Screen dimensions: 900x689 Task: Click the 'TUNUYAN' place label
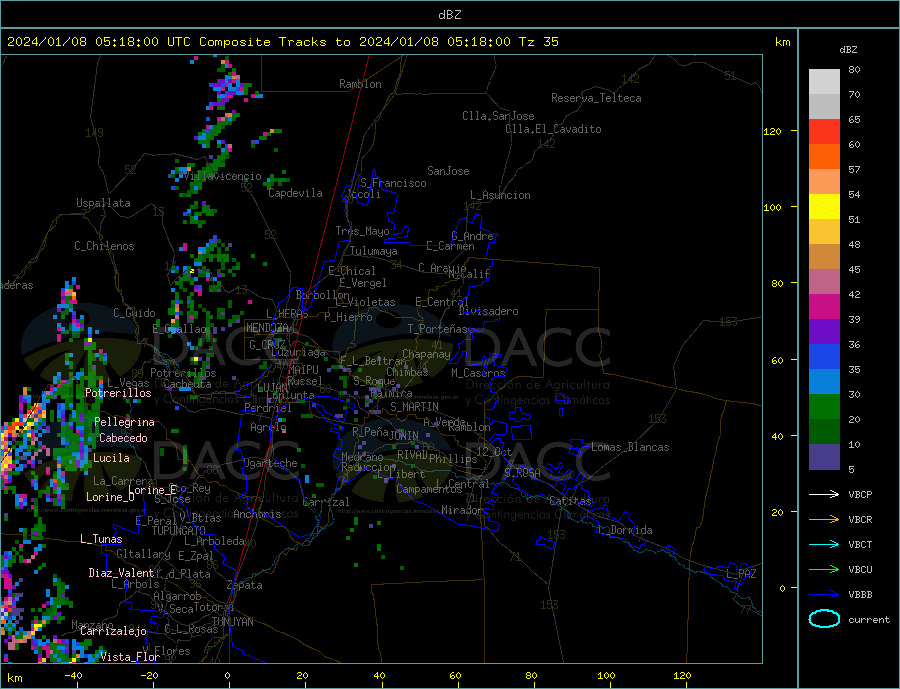[232, 622]
